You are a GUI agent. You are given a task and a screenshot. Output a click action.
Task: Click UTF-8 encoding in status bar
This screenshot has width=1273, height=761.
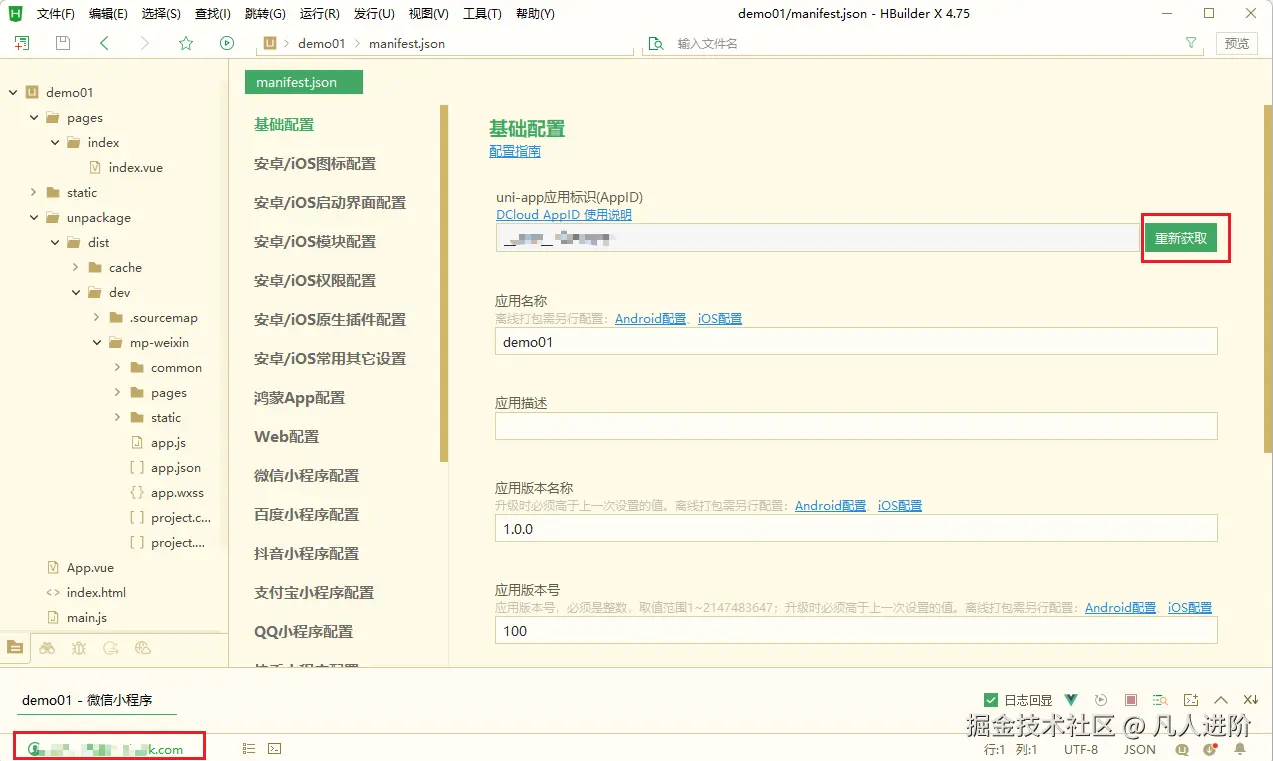(x=1081, y=749)
